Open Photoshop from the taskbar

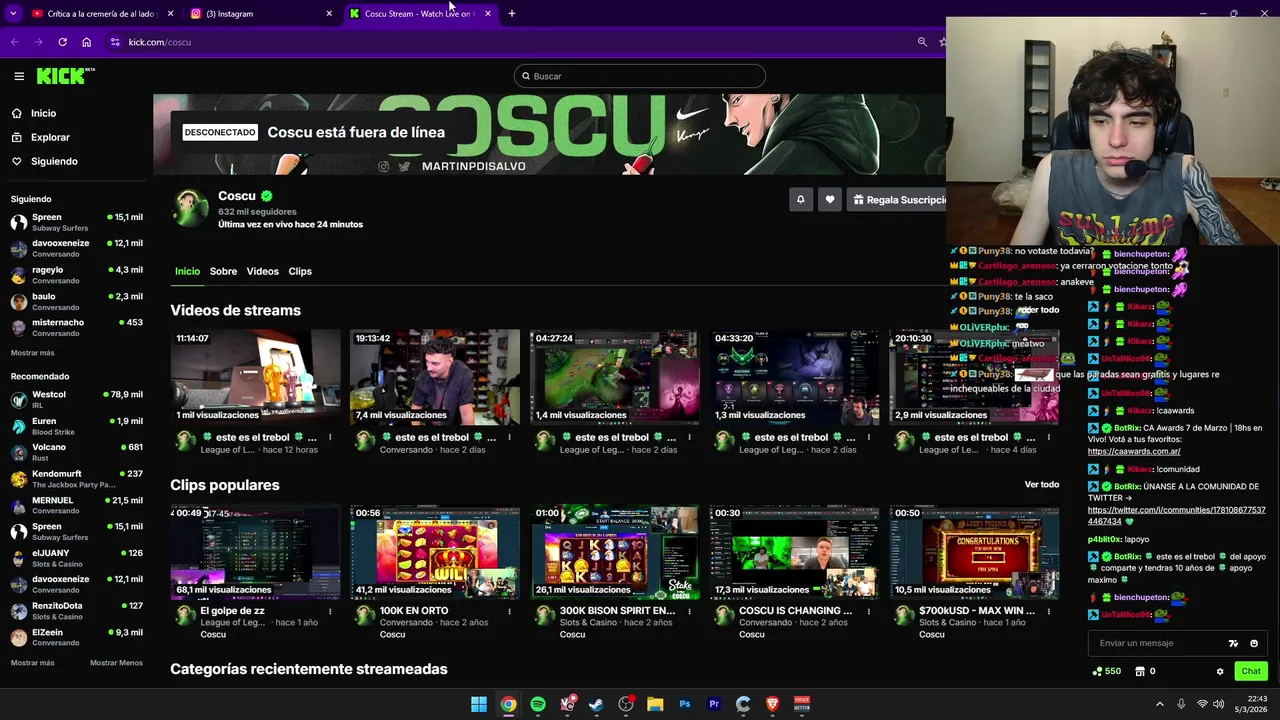pos(685,704)
